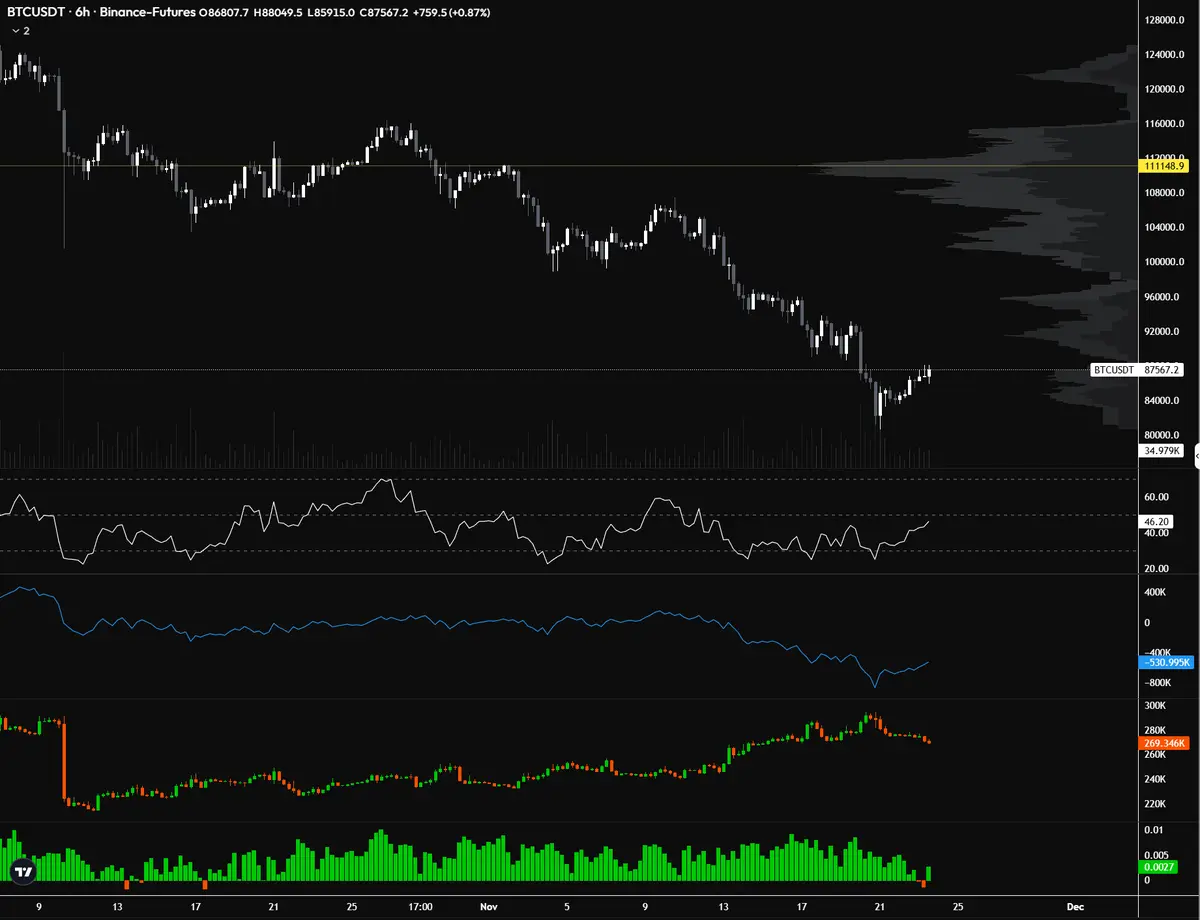Click the Dec date on time axis

pos(1075,907)
